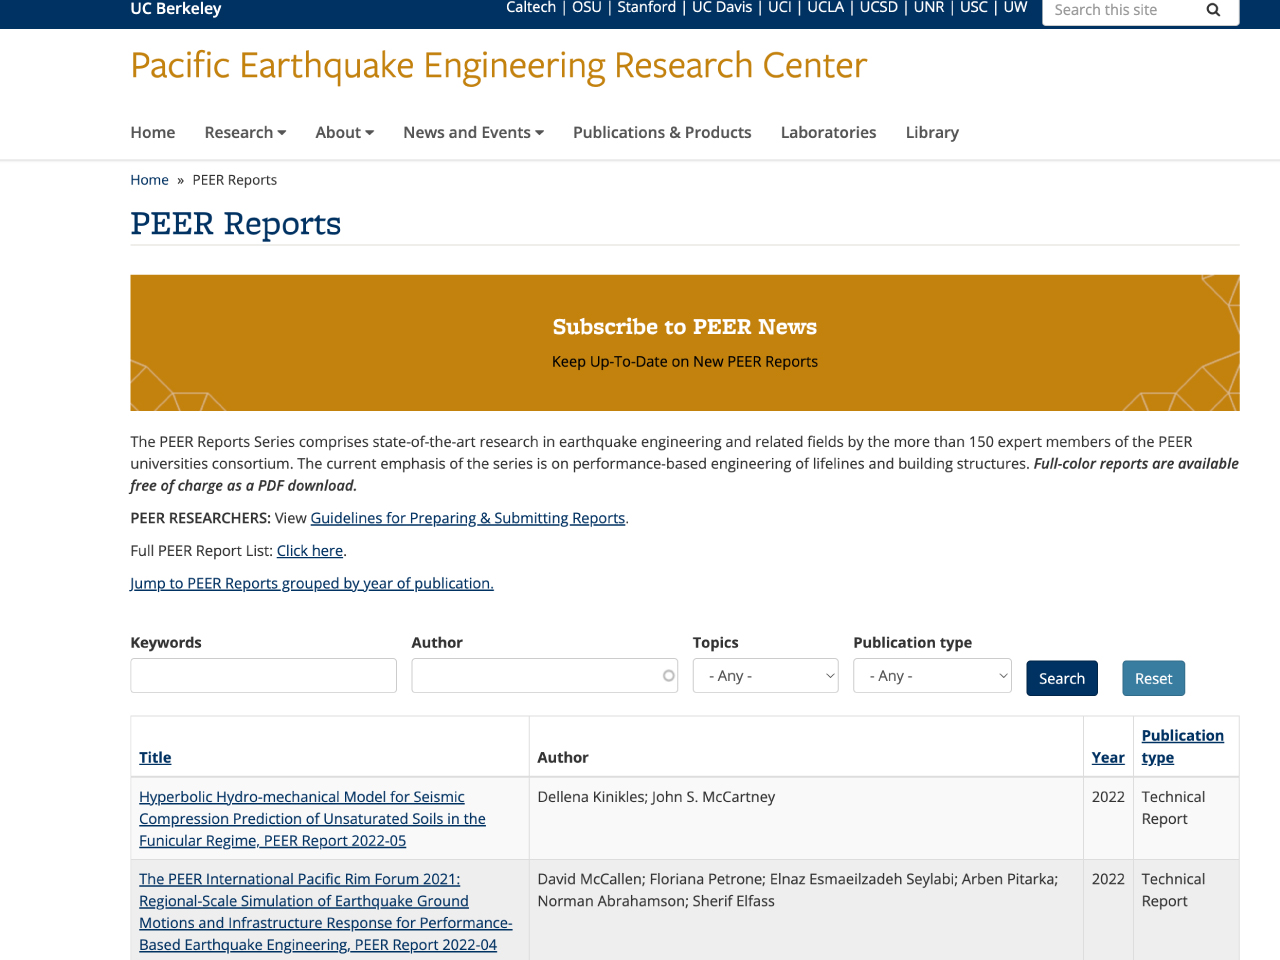This screenshot has height=960, width=1280.
Task: Open the full report list Click here link
Action: tap(310, 551)
